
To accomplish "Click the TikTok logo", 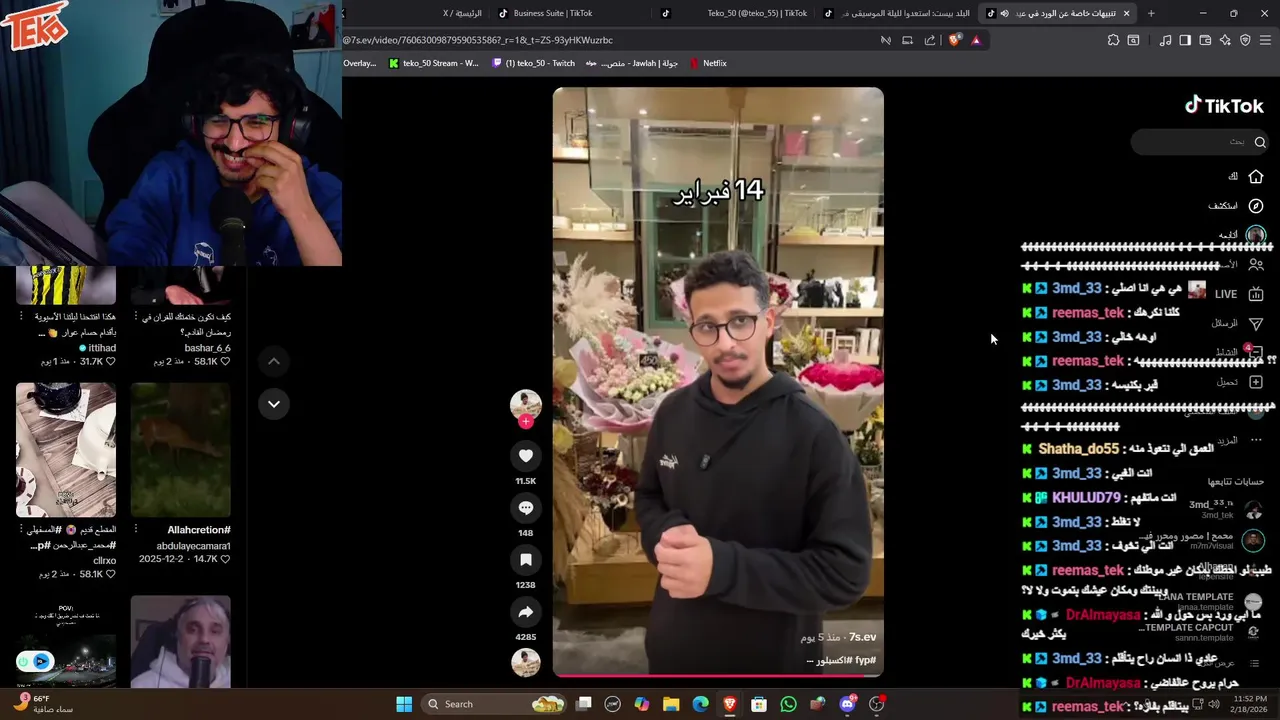I will pyautogui.click(x=1224, y=105).
